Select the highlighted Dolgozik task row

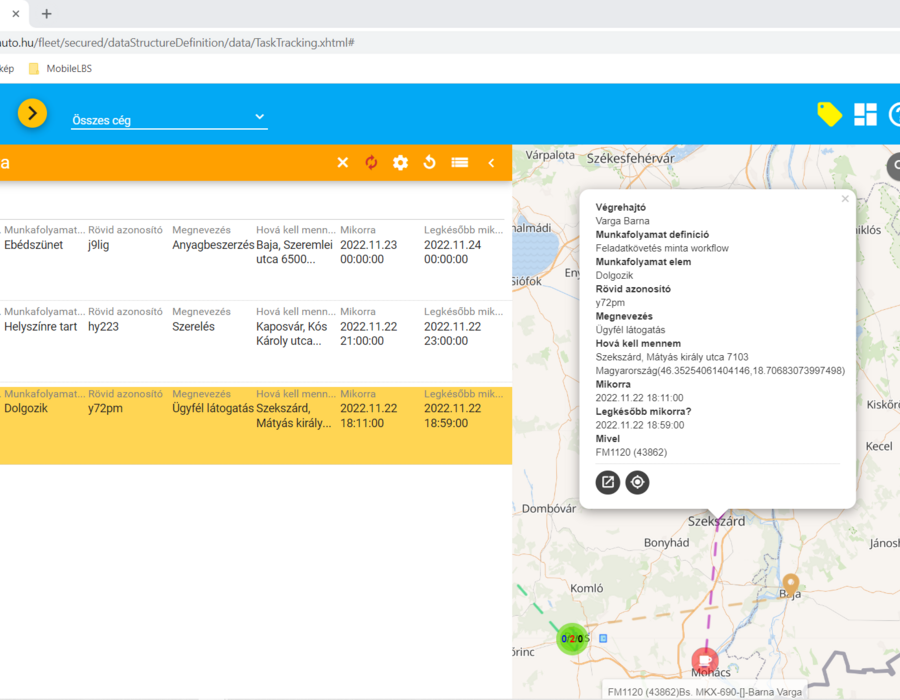coord(255,425)
